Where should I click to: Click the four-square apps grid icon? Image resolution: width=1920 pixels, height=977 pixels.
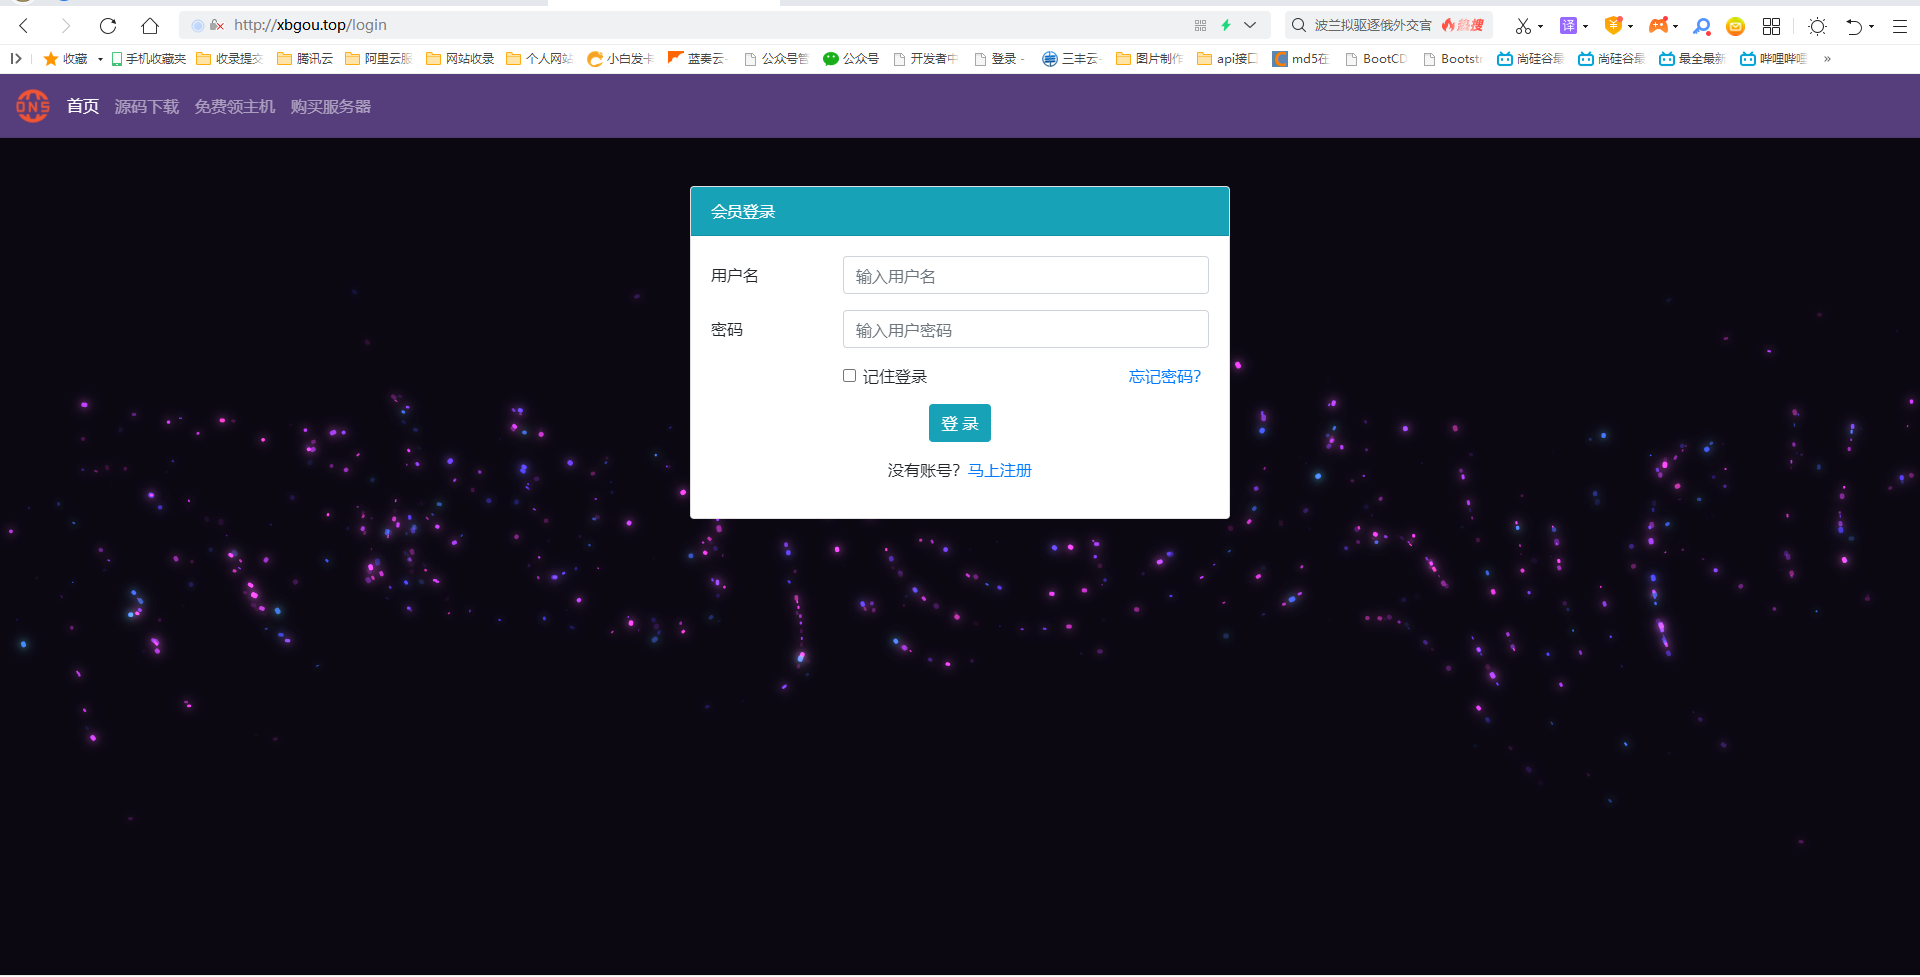point(1771,26)
